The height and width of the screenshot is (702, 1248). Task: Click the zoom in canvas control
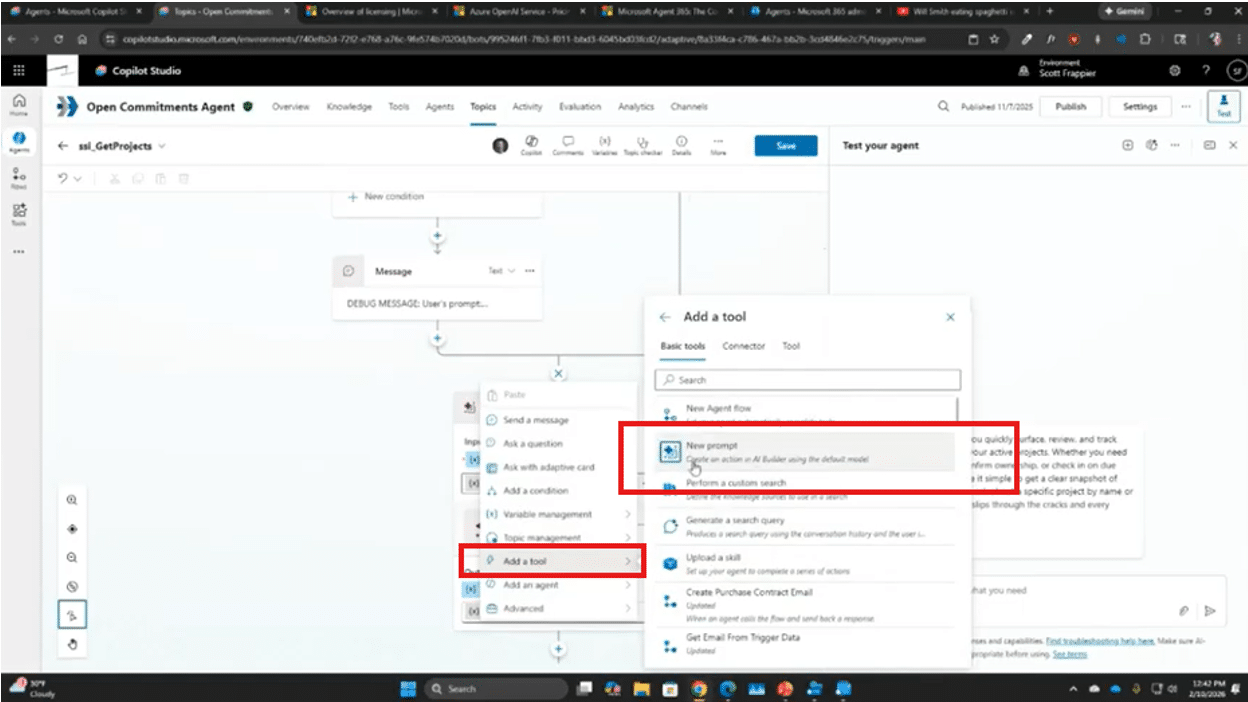tap(72, 500)
